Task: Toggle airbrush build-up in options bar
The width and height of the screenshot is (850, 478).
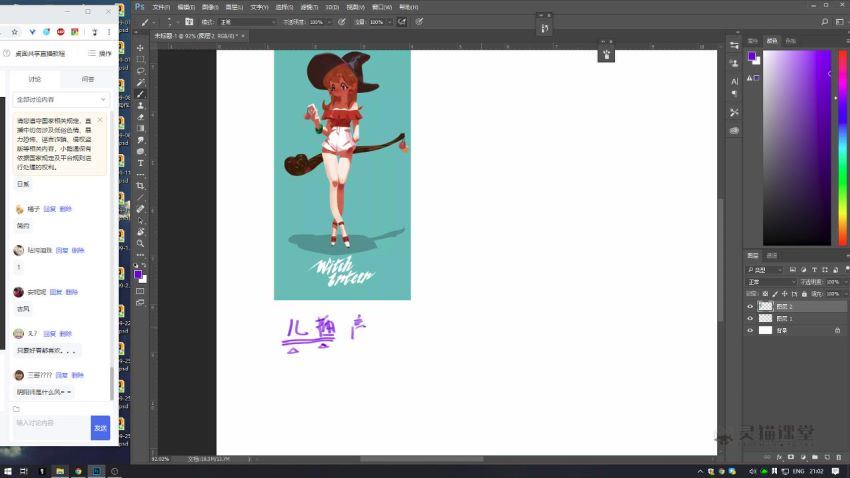Action: click(x=402, y=22)
